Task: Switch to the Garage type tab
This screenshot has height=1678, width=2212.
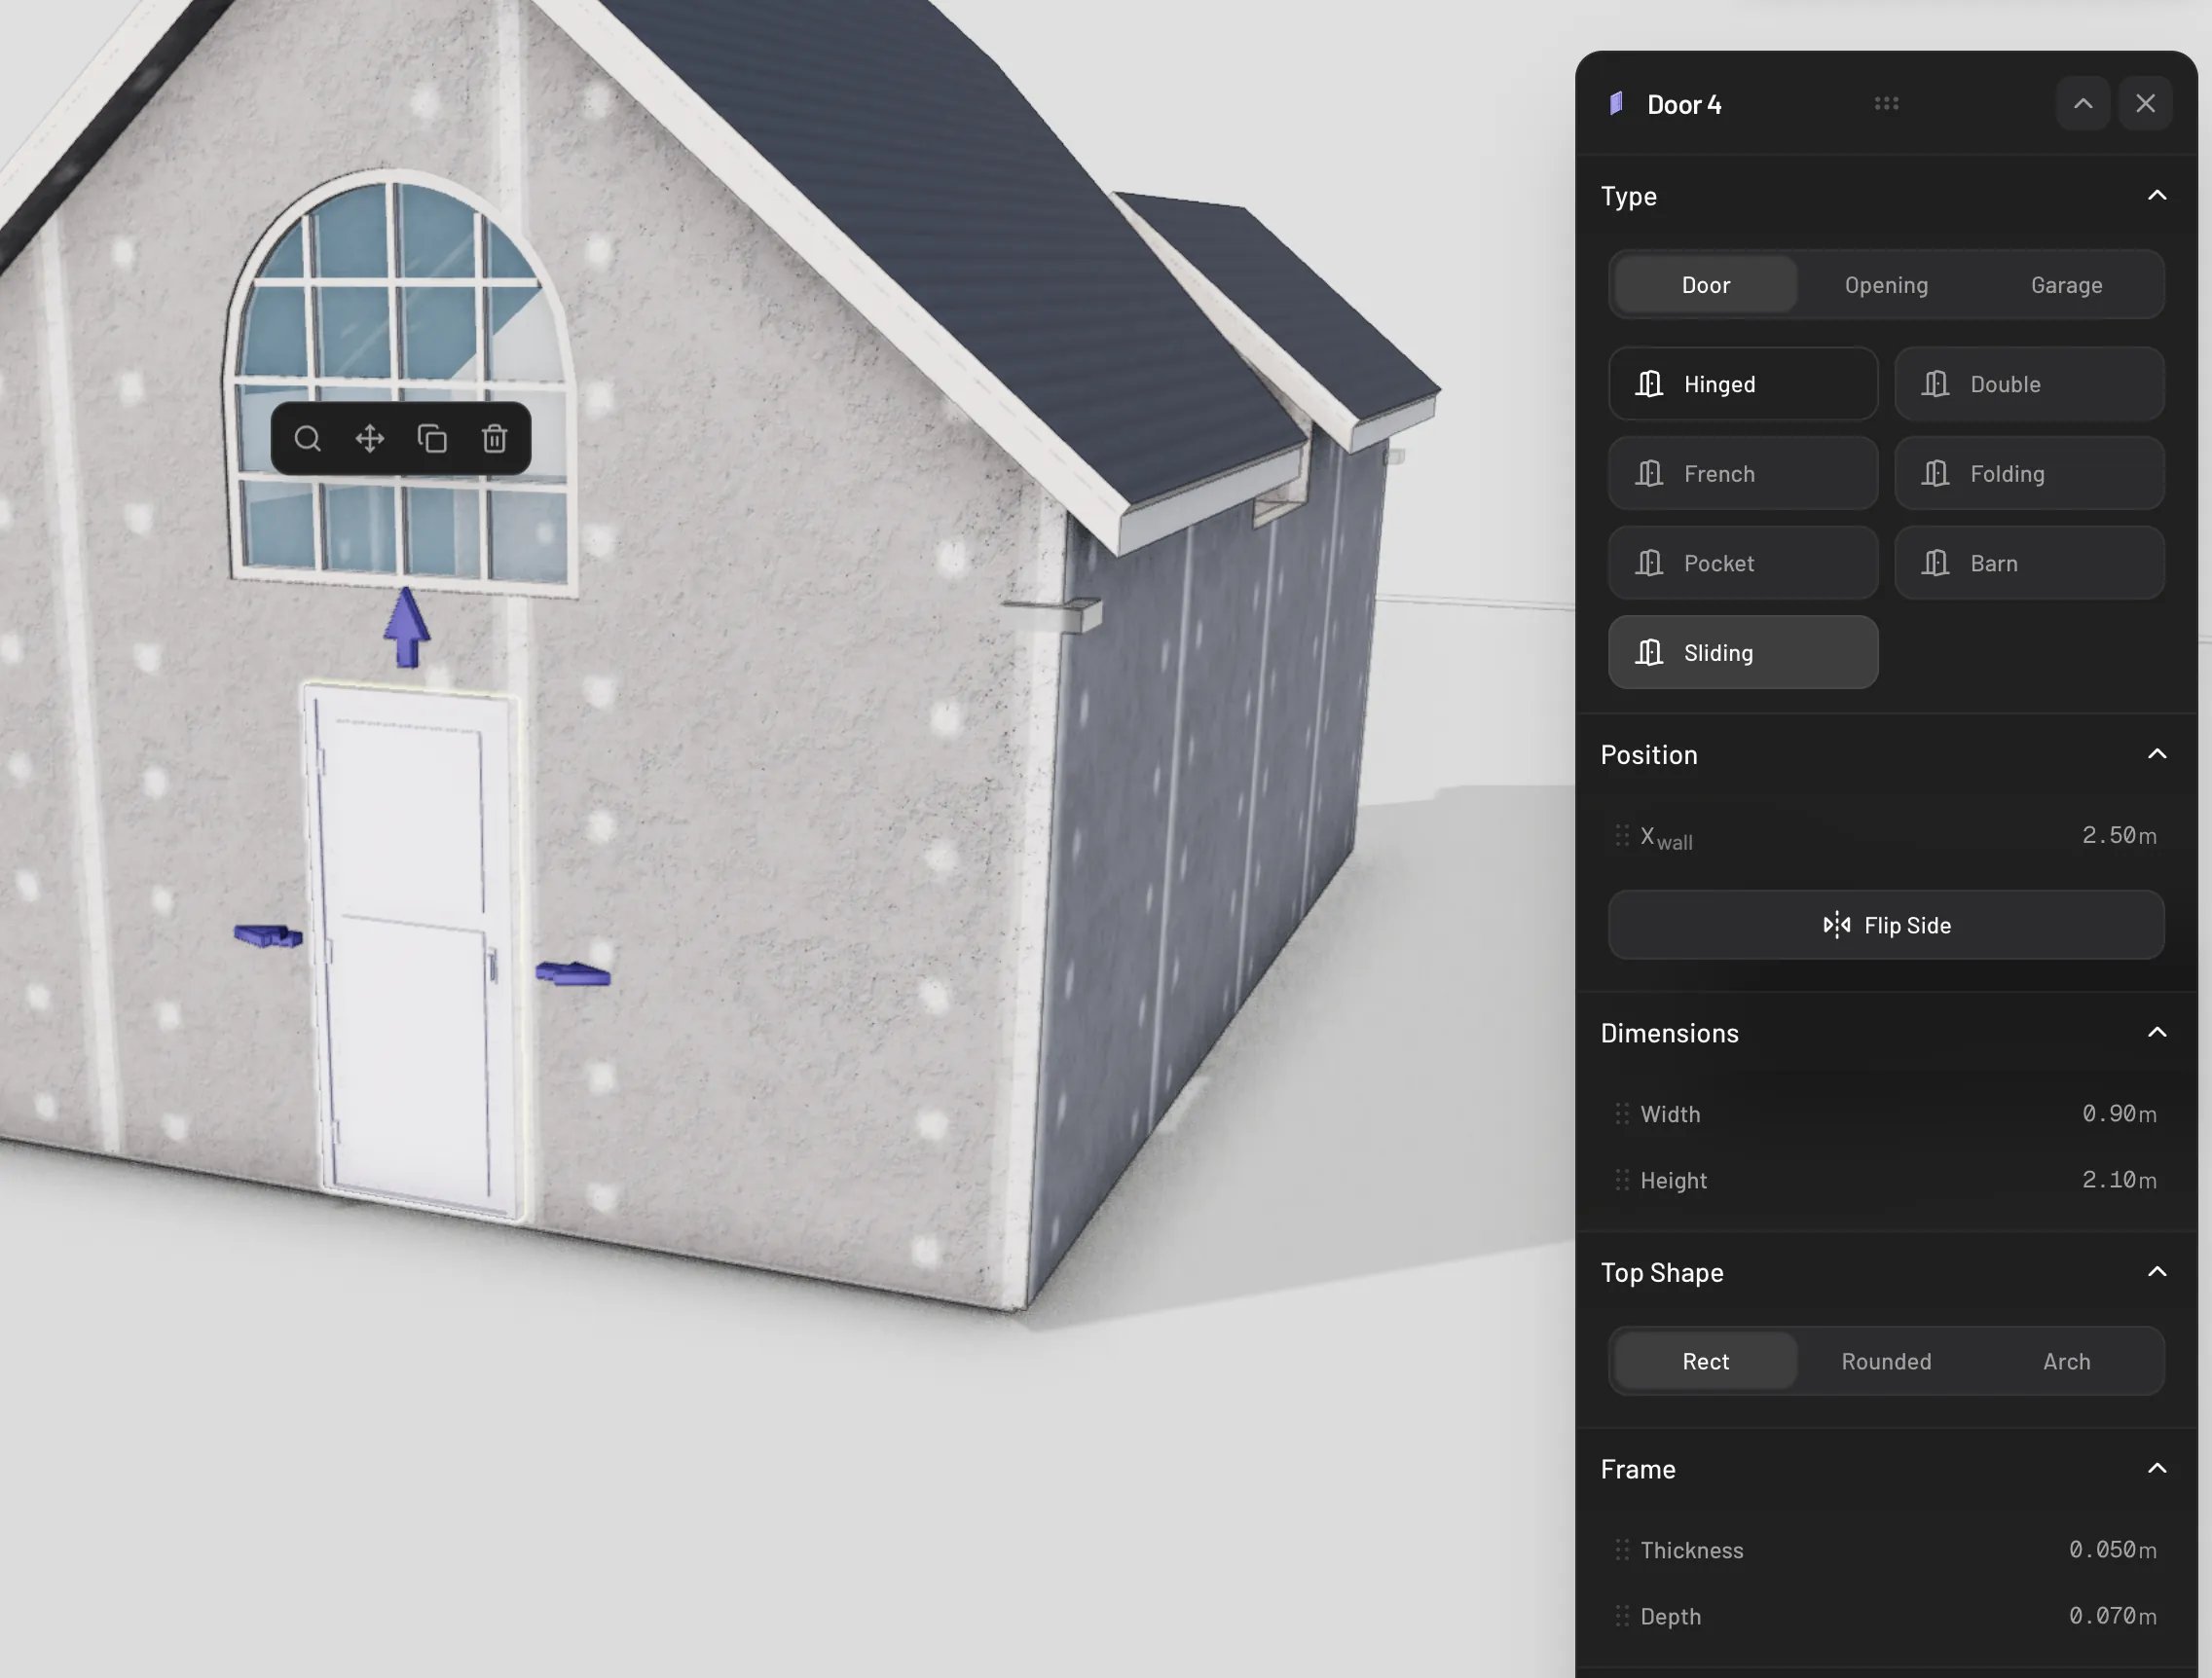Action: (2067, 285)
